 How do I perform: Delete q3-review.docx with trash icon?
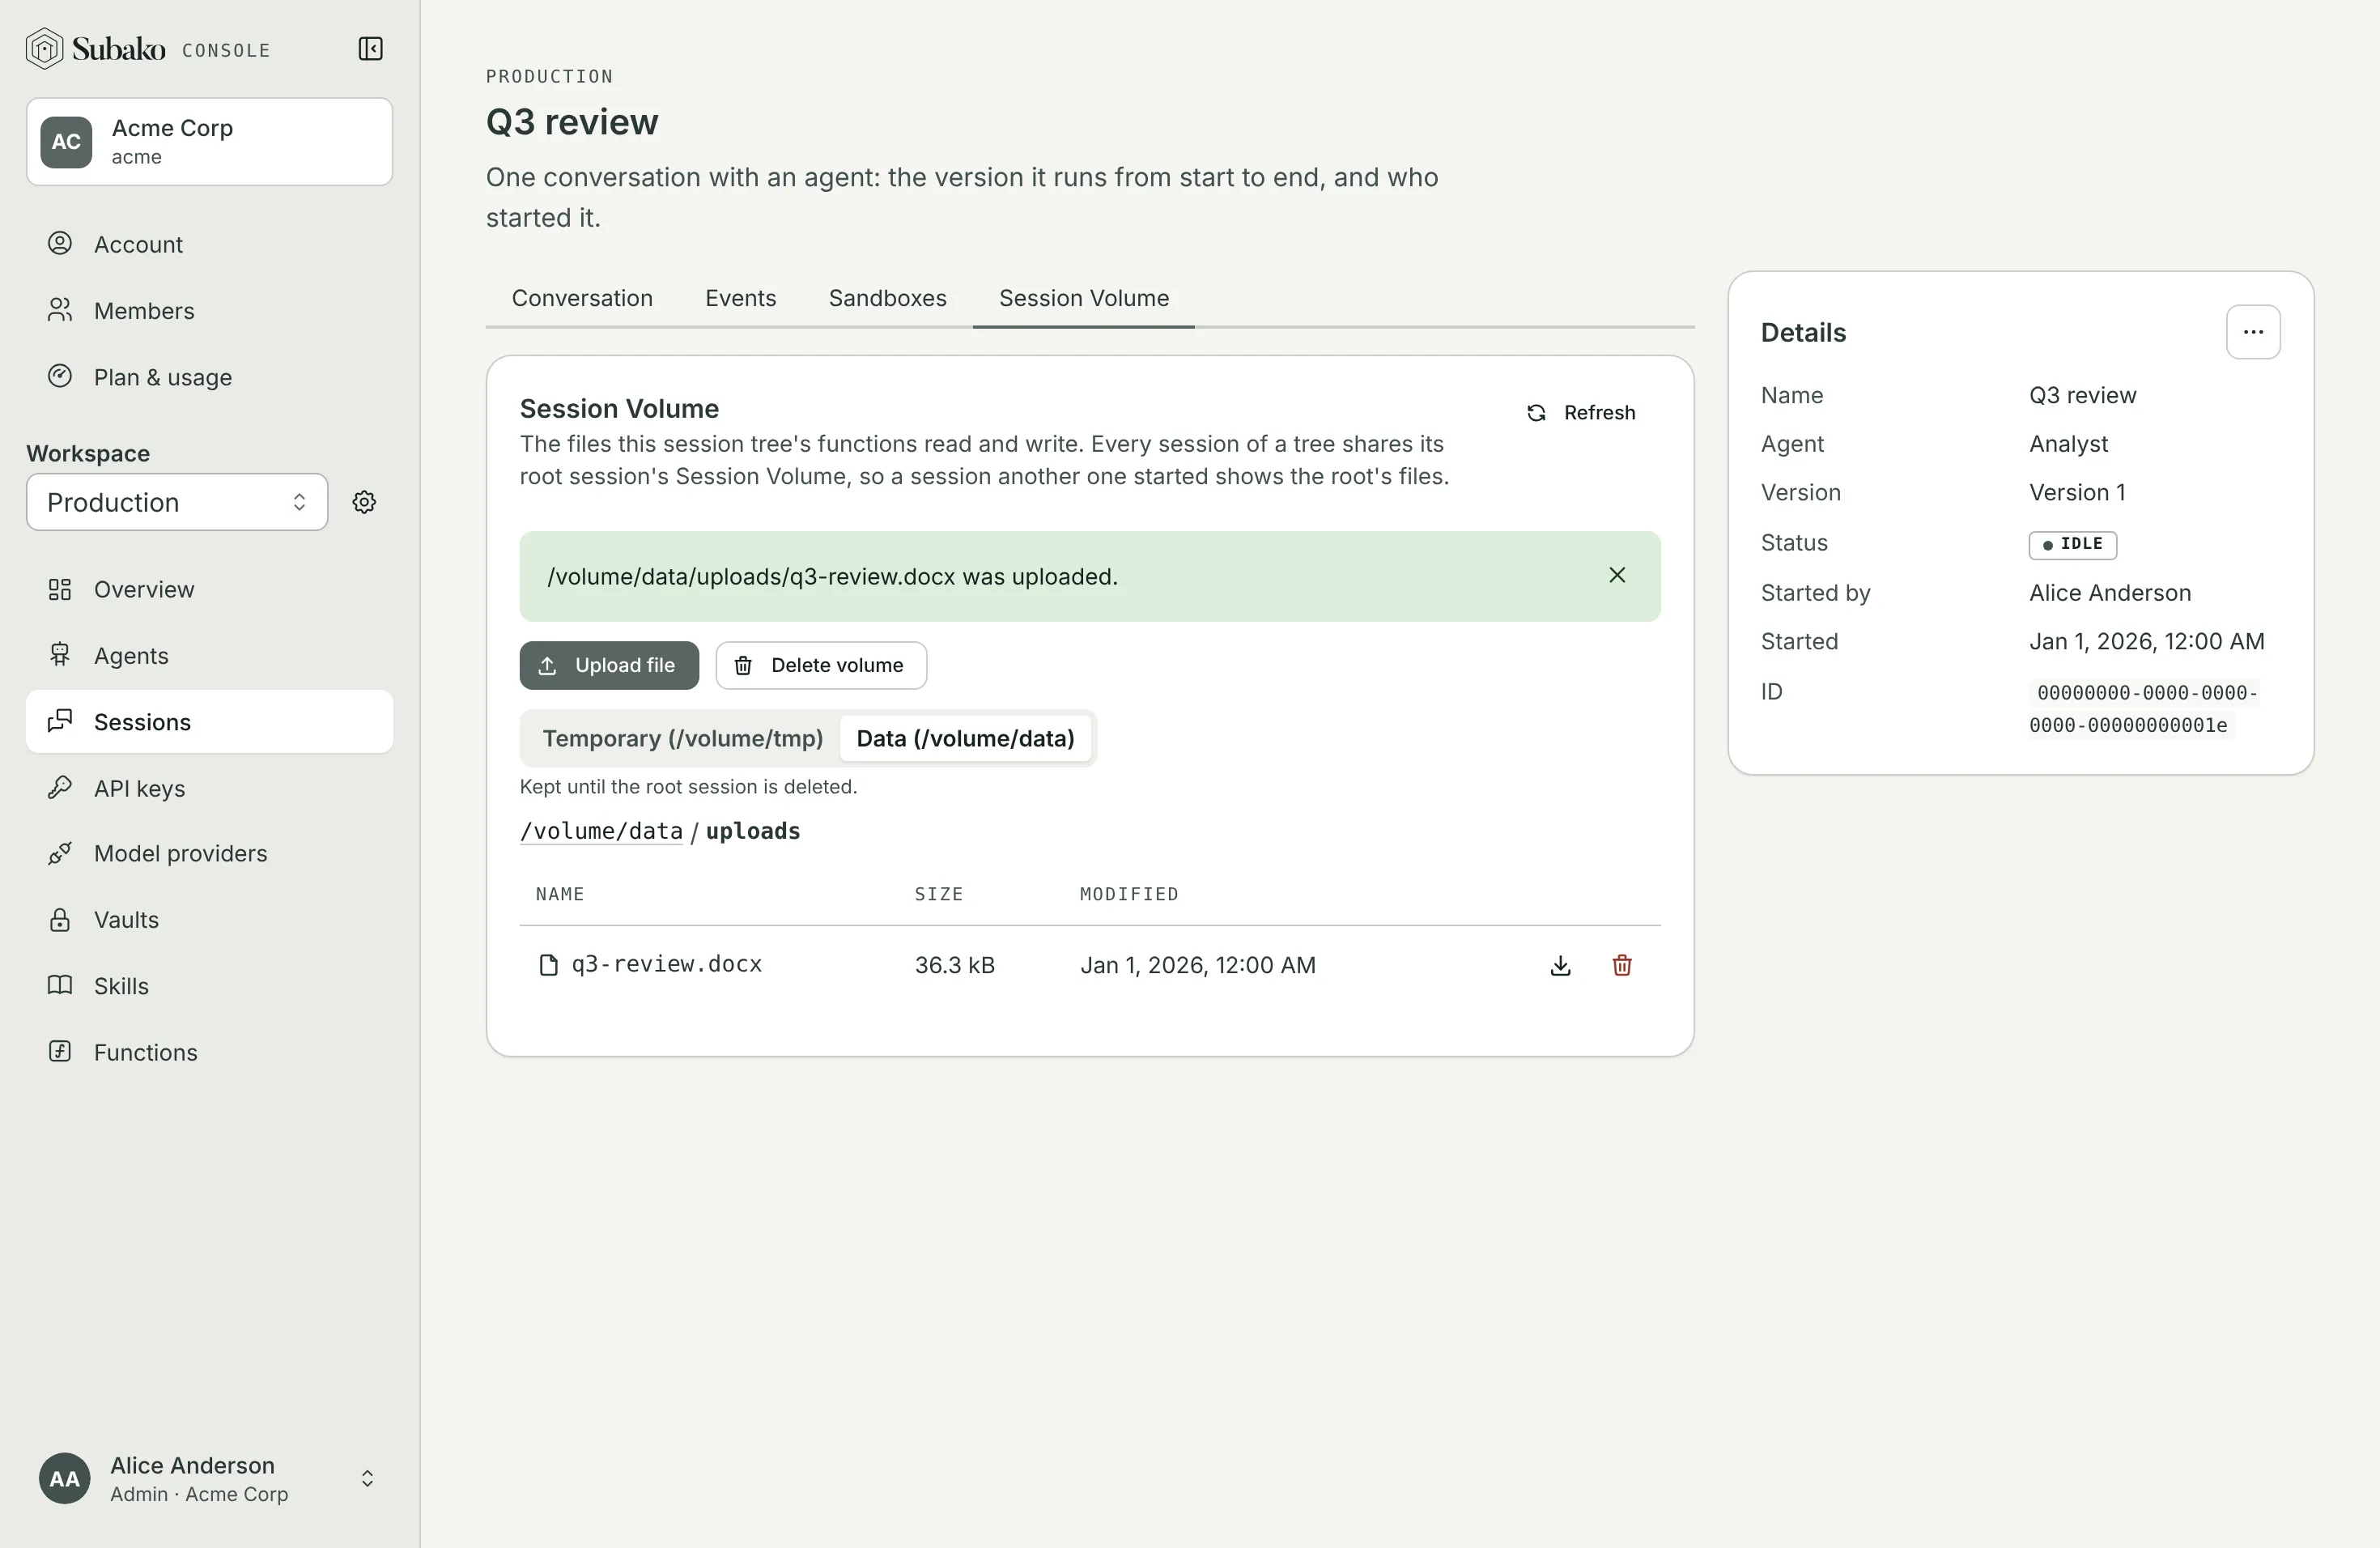click(x=1622, y=965)
